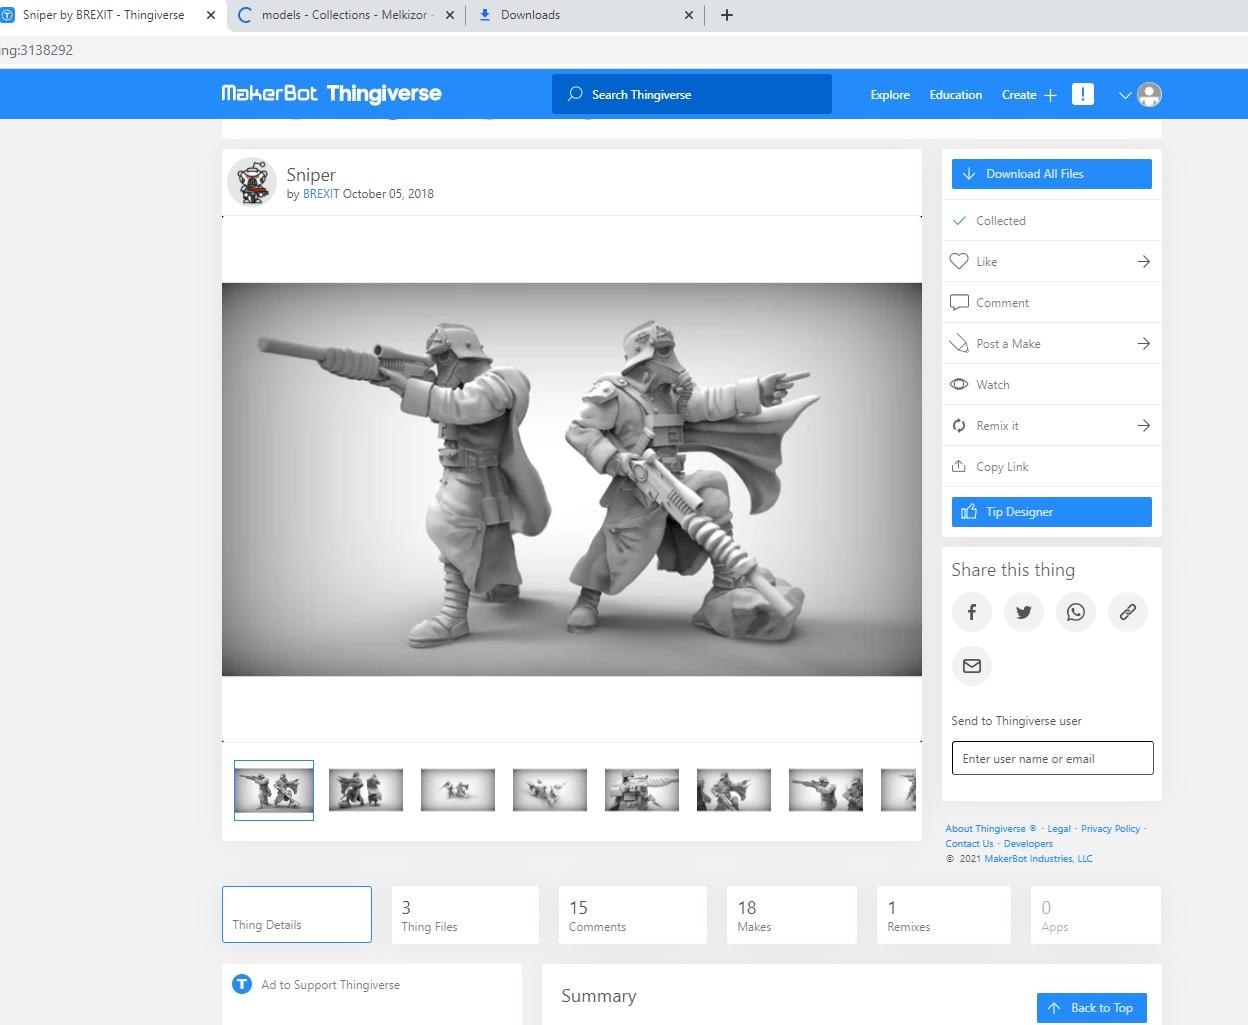Screen dimensions: 1248x1025
Task: Share the model via WhatsApp
Action: pos(1075,612)
